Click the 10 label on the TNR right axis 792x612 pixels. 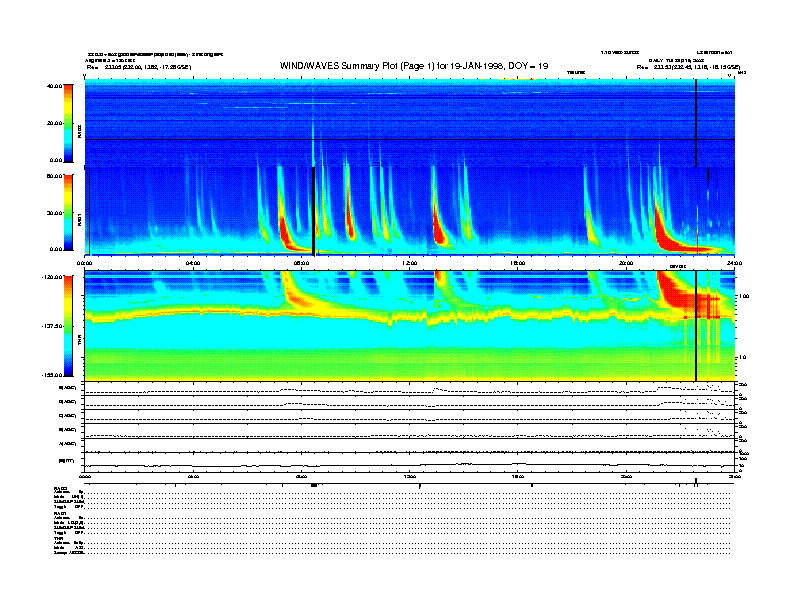744,357
